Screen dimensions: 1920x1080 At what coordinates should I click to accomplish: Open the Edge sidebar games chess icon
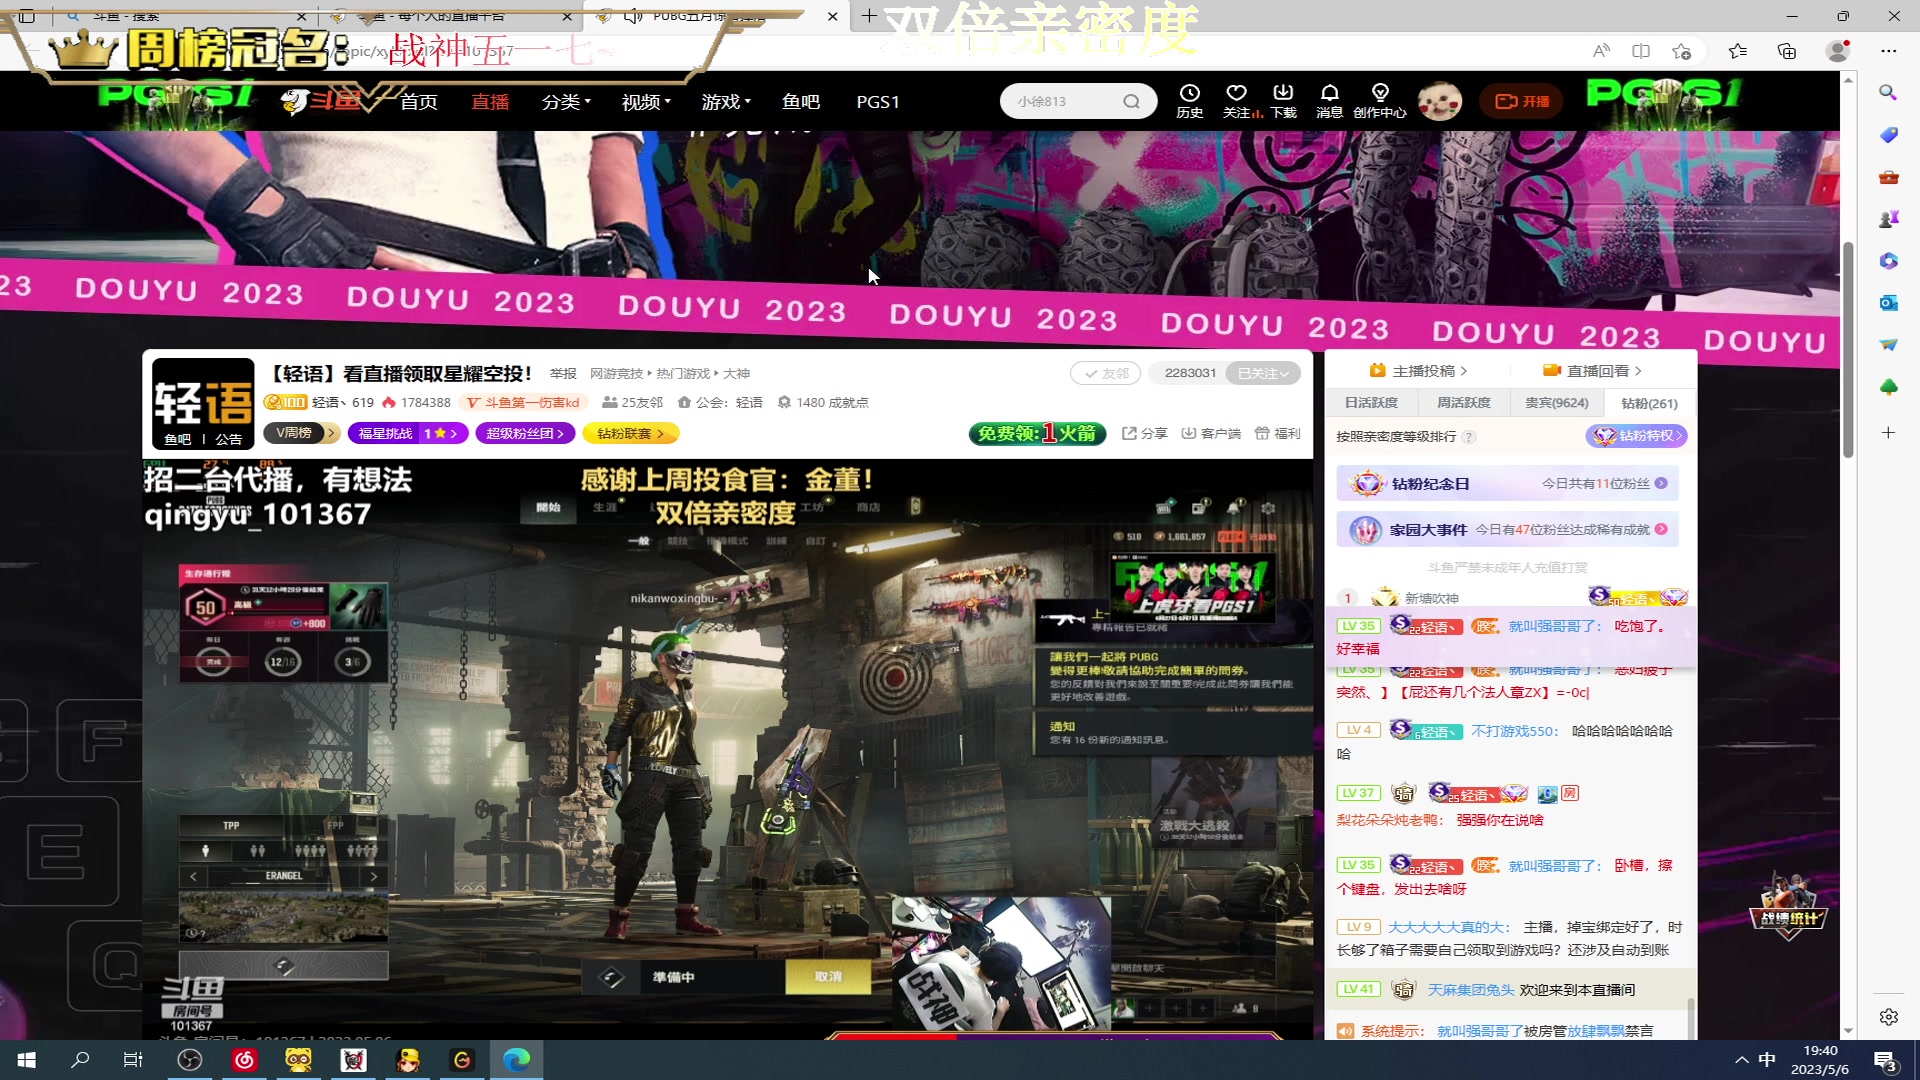click(1888, 218)
